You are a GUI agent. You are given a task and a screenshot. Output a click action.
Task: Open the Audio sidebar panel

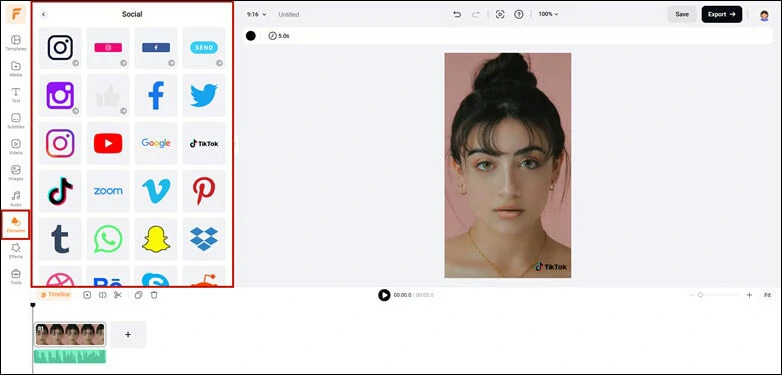pyautogui.click(x=15, y=198)
